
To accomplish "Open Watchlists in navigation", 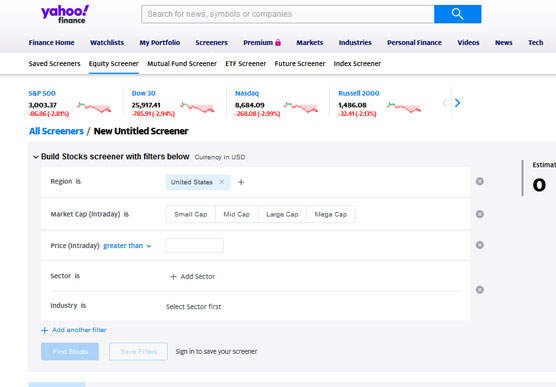I will 107,43.
